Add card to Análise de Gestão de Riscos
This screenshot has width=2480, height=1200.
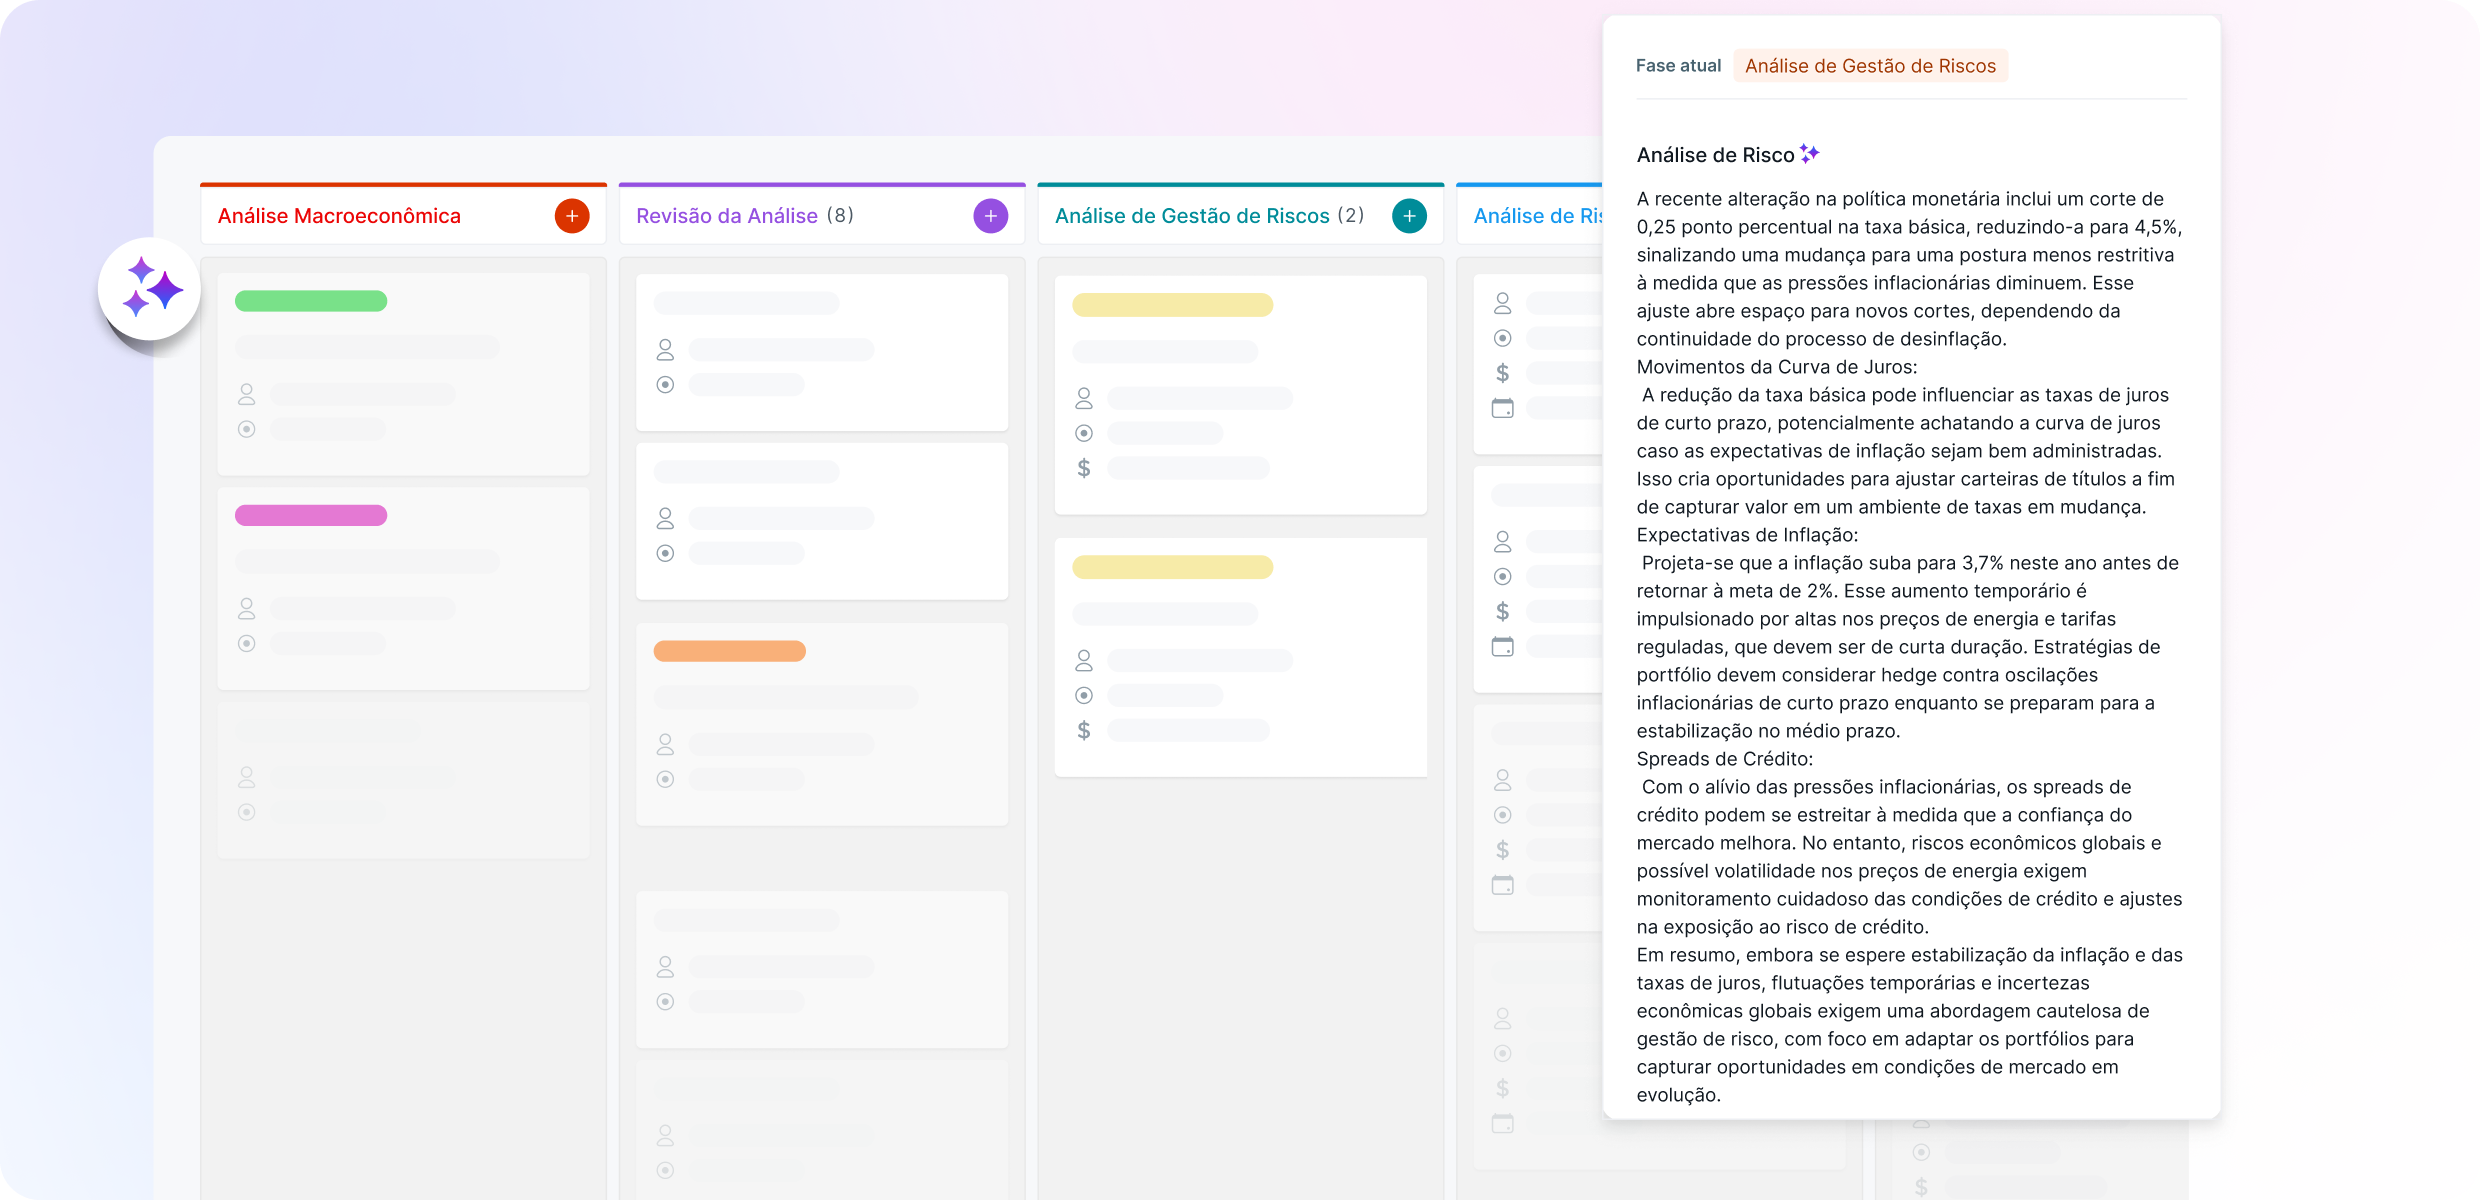[1409, 216]
